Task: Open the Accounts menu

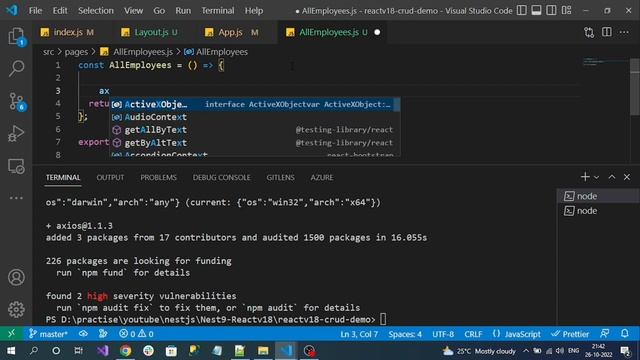Action: [16, 277]
